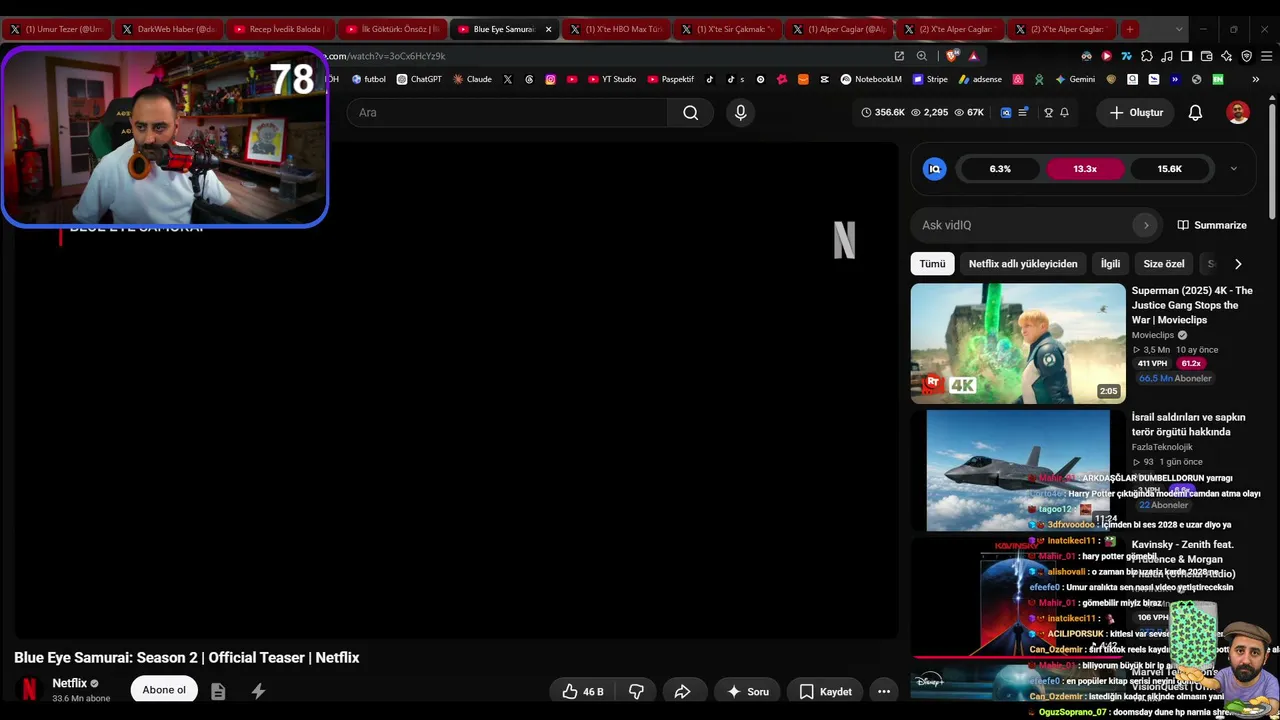Image resolution: width=1280 pixels, height=720 pixels.
Task: Click the Soru ask button
Action: 748,691
